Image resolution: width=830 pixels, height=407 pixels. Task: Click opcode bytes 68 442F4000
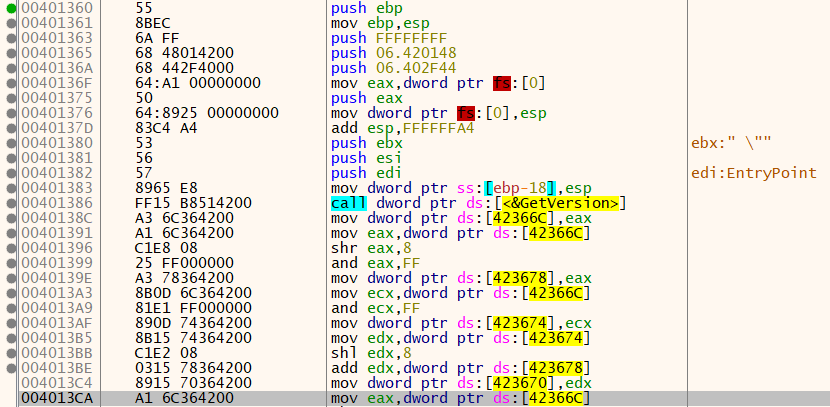pyautogui.click(x=184, y=68)
